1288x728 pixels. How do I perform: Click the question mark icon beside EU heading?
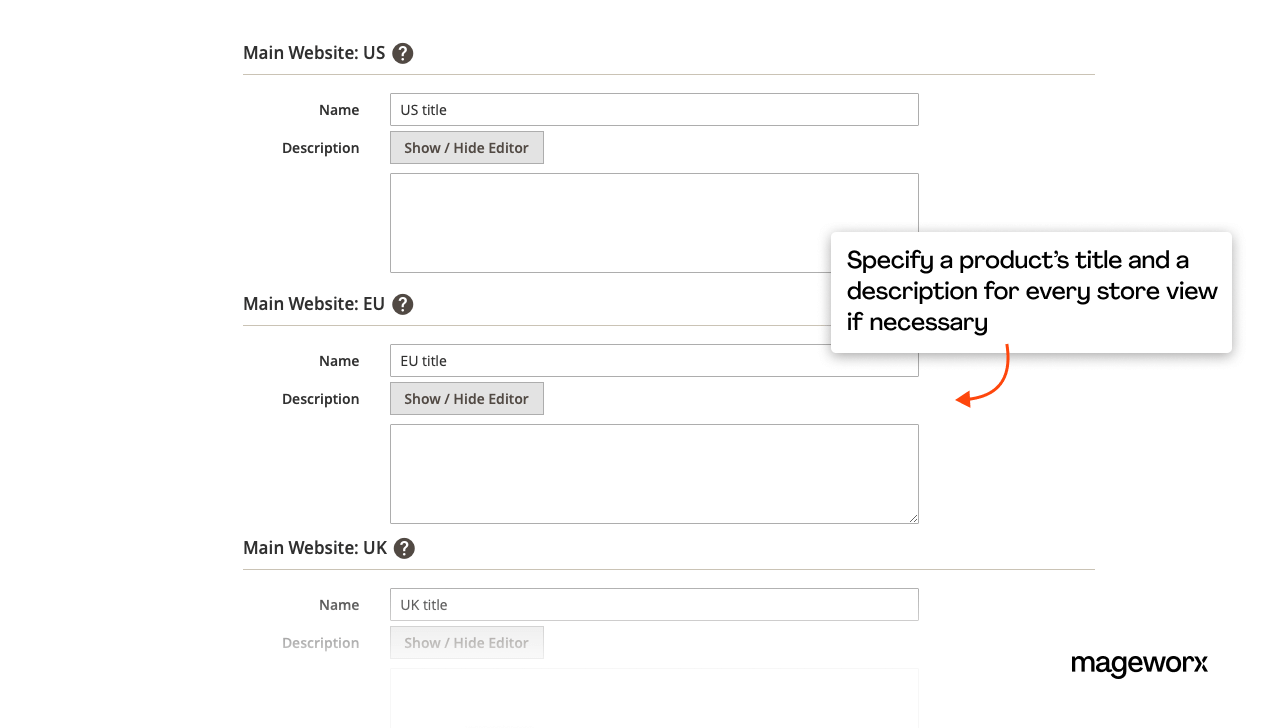pyautogui.click(x=402, y=304)
